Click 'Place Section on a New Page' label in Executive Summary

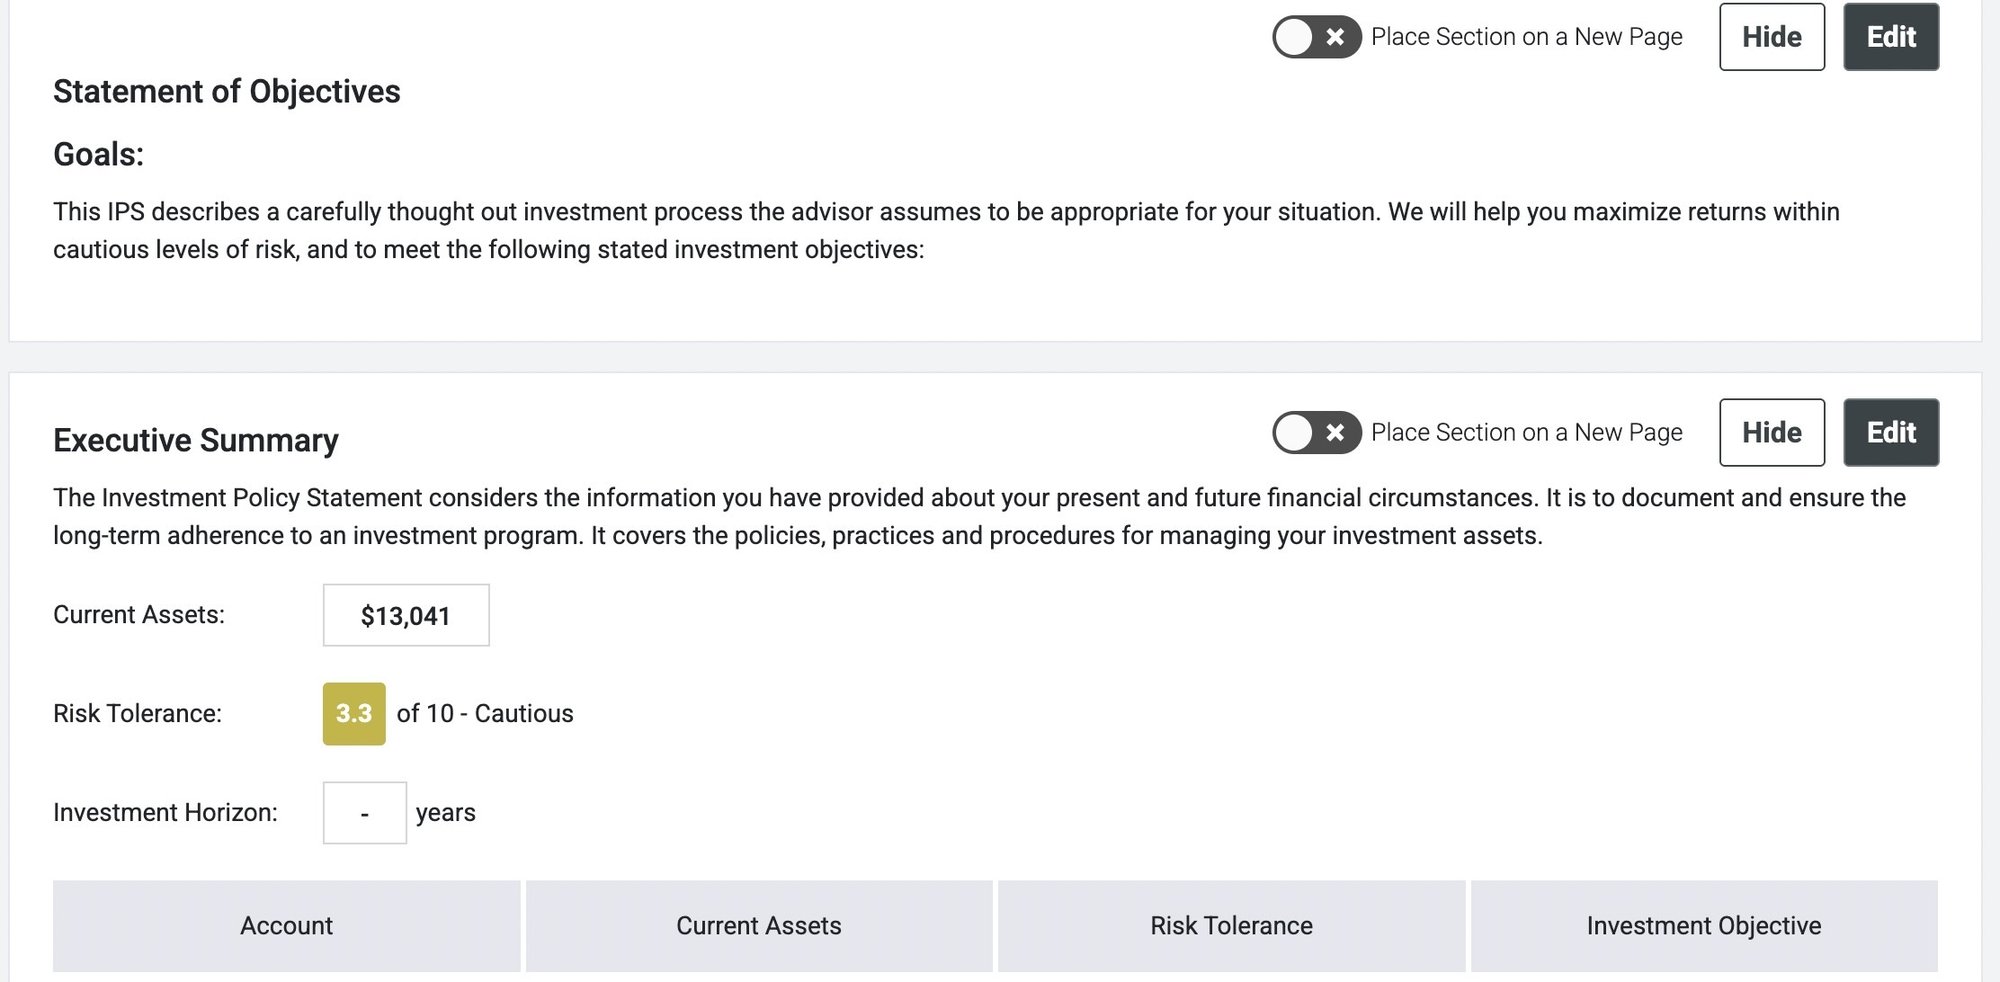(1527, 433)
